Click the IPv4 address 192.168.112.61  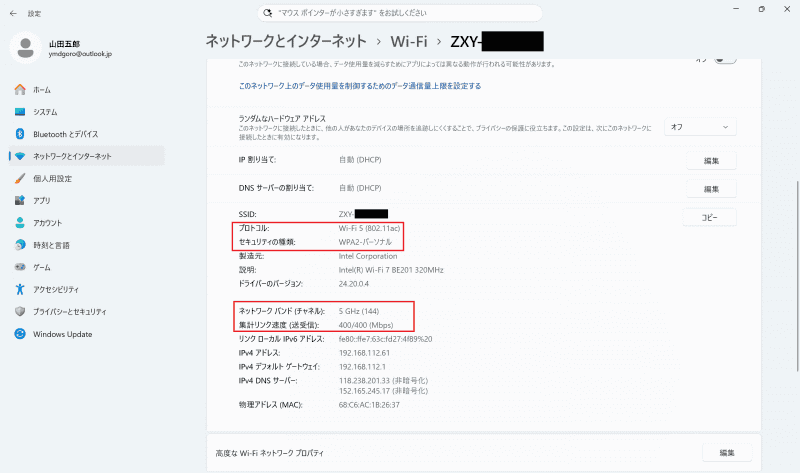(364, 353)
